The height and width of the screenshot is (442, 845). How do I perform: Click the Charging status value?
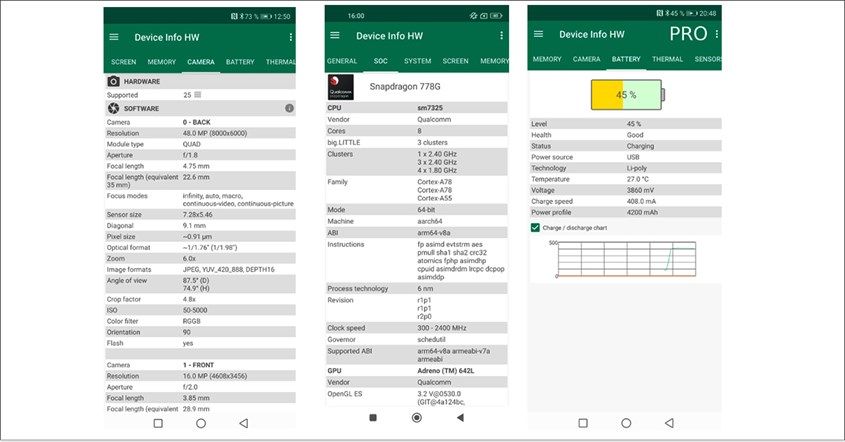point(640,146)
